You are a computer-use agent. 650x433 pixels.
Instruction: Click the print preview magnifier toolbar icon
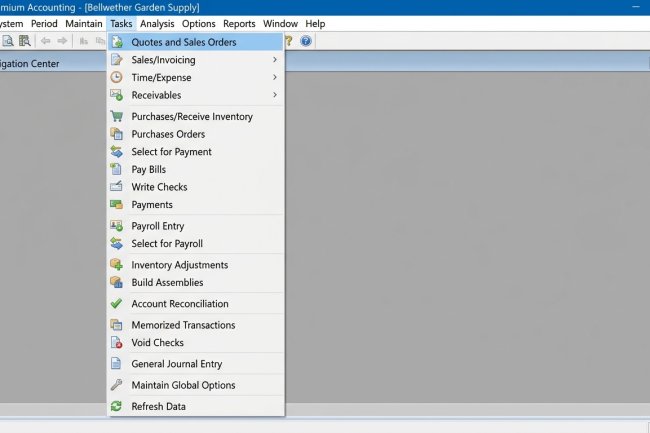[x=8, y=41]
